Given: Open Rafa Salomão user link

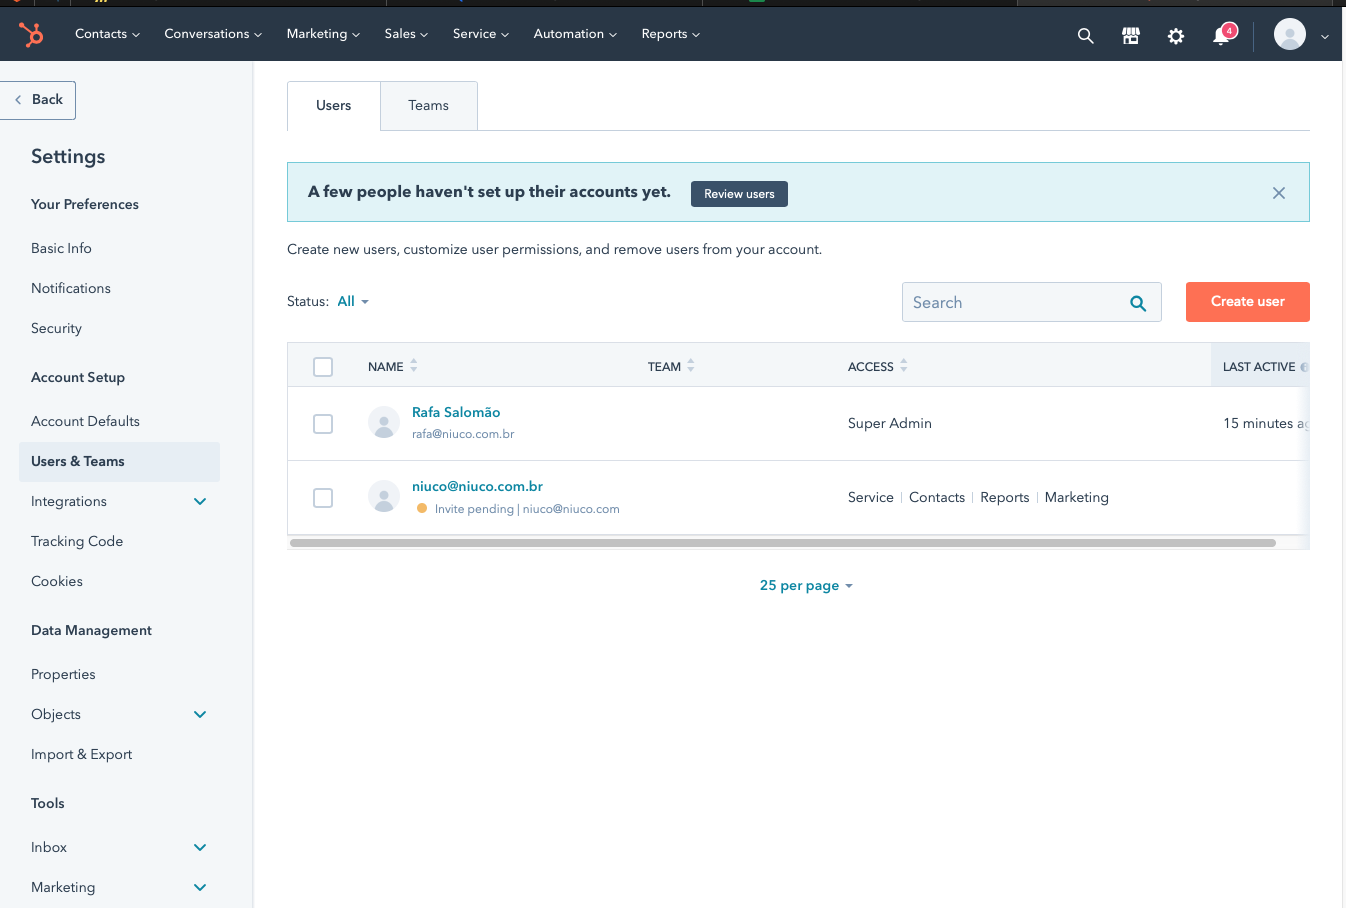Looking at the screenshot, I should (456, 412).
